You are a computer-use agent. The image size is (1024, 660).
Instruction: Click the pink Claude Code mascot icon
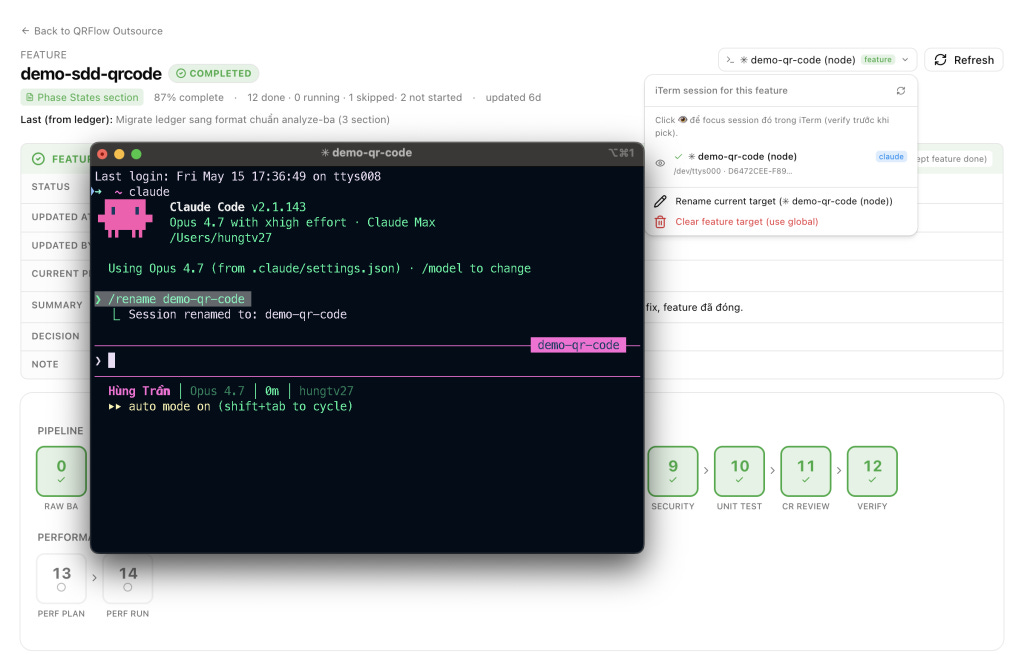(125, 219)
